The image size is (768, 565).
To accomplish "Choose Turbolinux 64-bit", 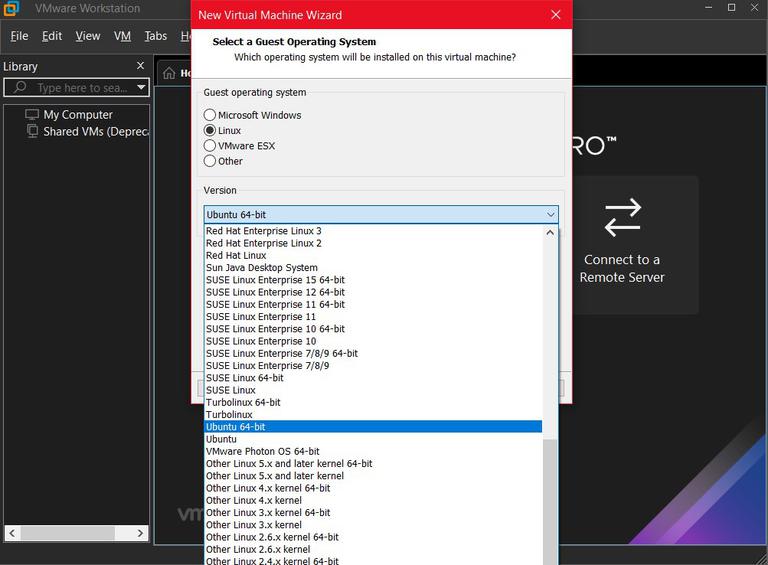I will pos(373,402).
